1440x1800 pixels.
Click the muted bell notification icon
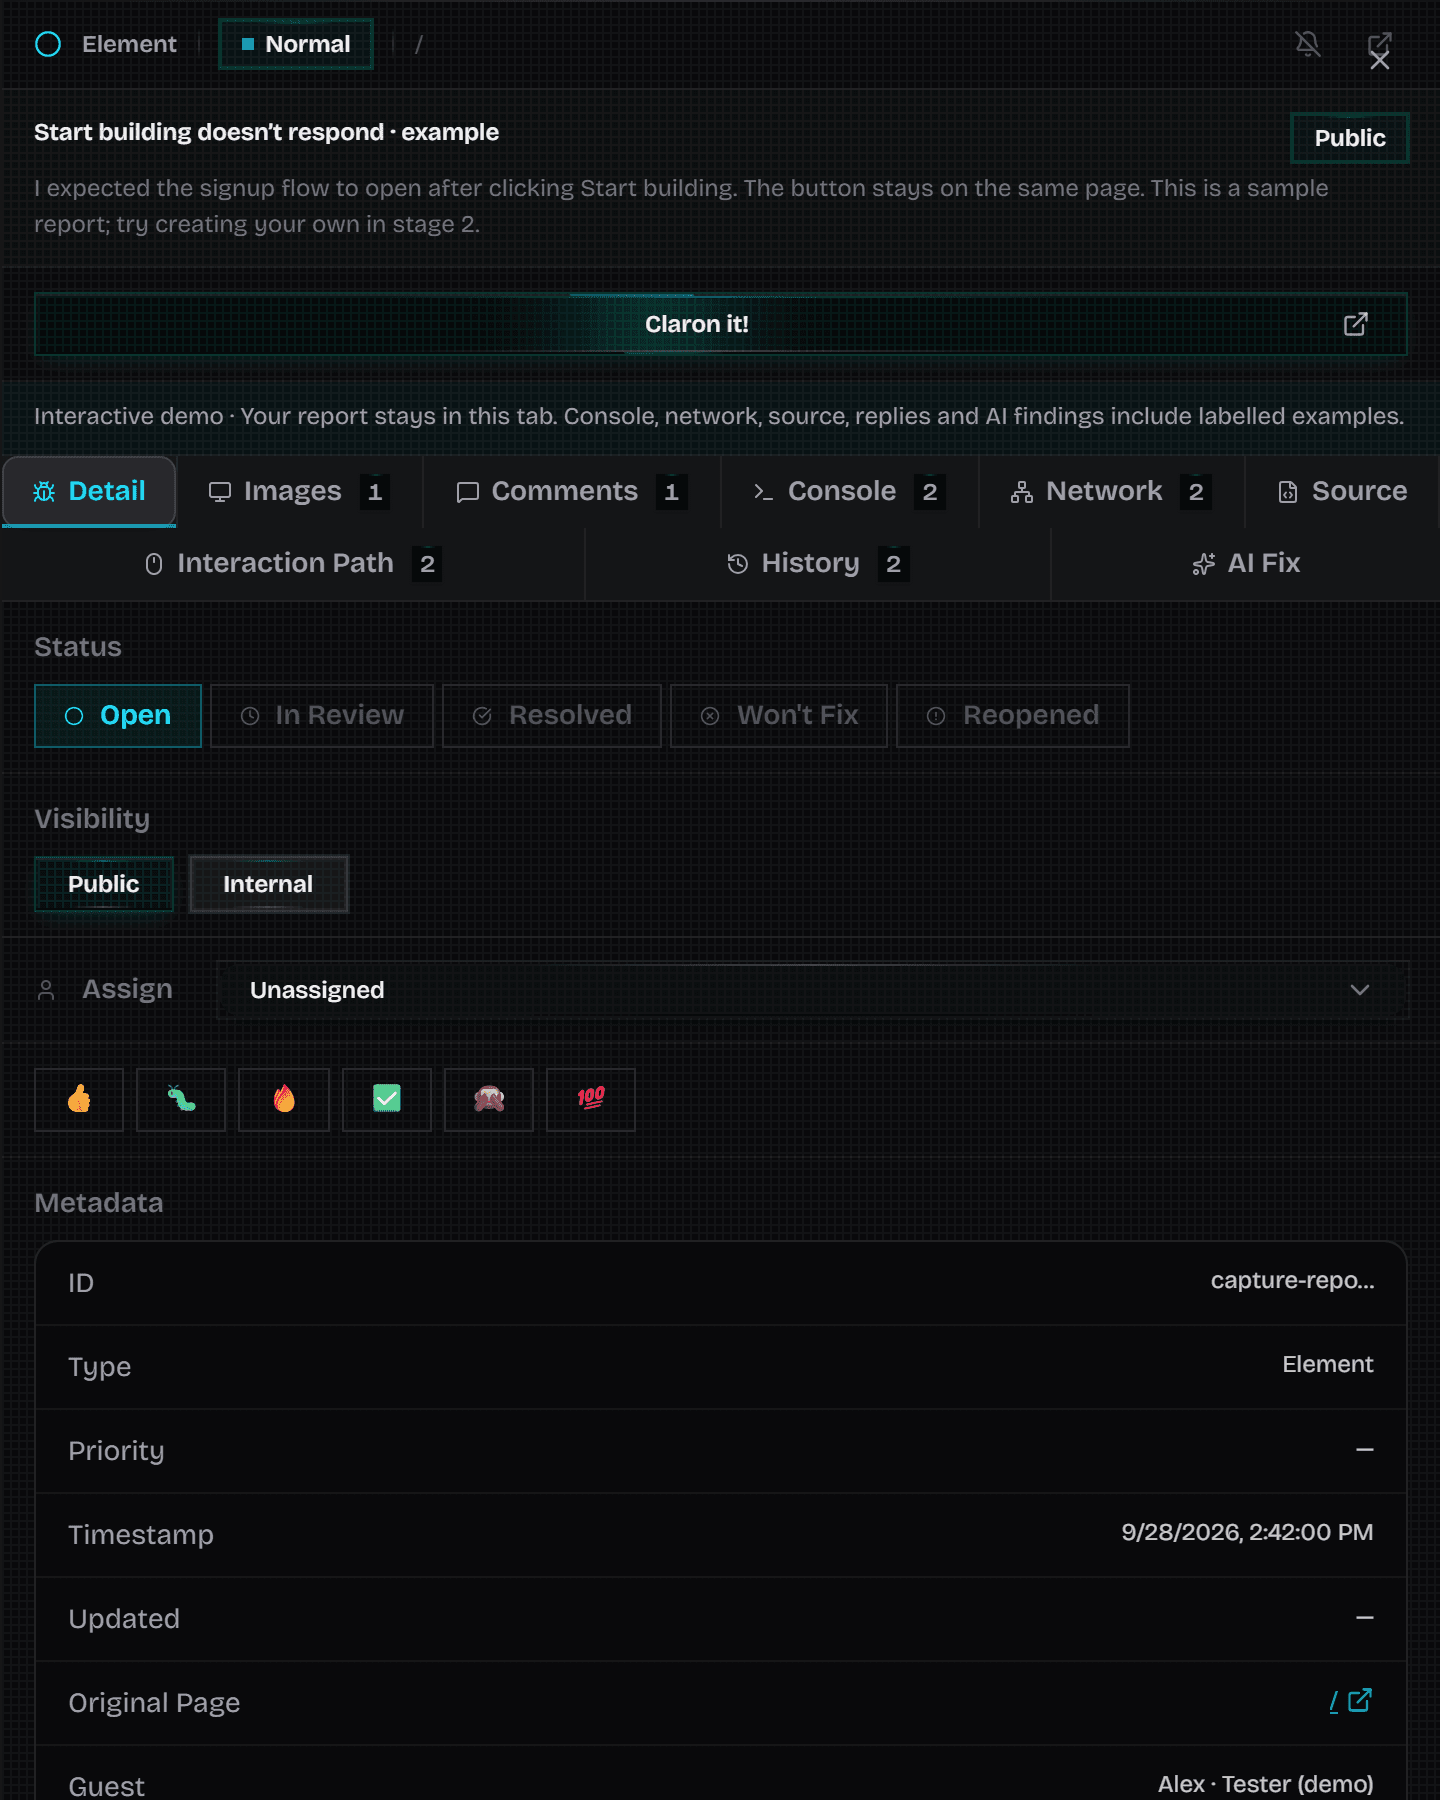click(x=1308, y=44)
